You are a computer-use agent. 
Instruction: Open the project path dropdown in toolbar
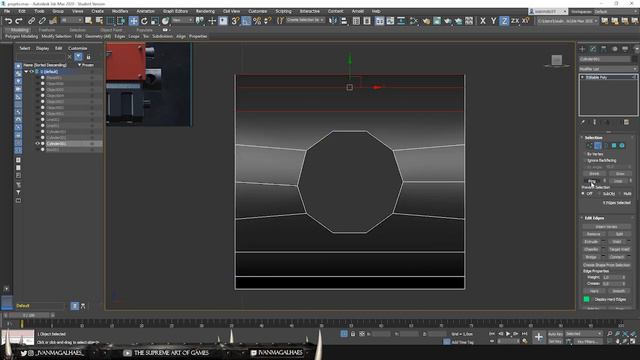[x=567, y=20]
